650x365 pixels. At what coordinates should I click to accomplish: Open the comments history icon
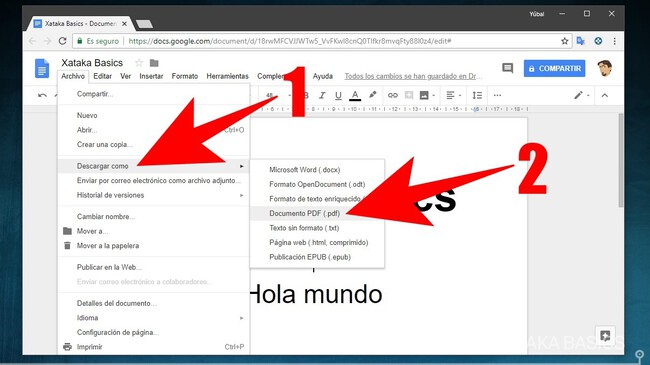click(508, 68)
